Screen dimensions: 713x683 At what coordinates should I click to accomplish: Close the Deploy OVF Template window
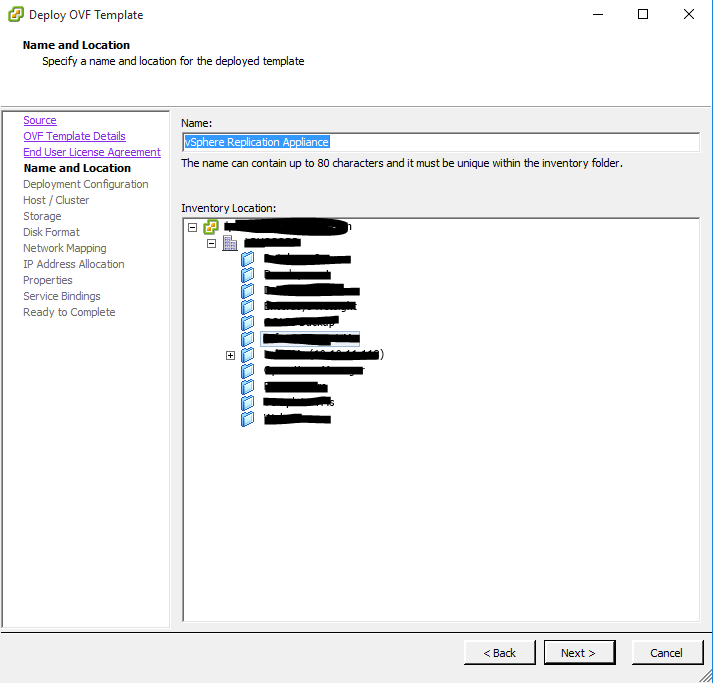(689, 15)
